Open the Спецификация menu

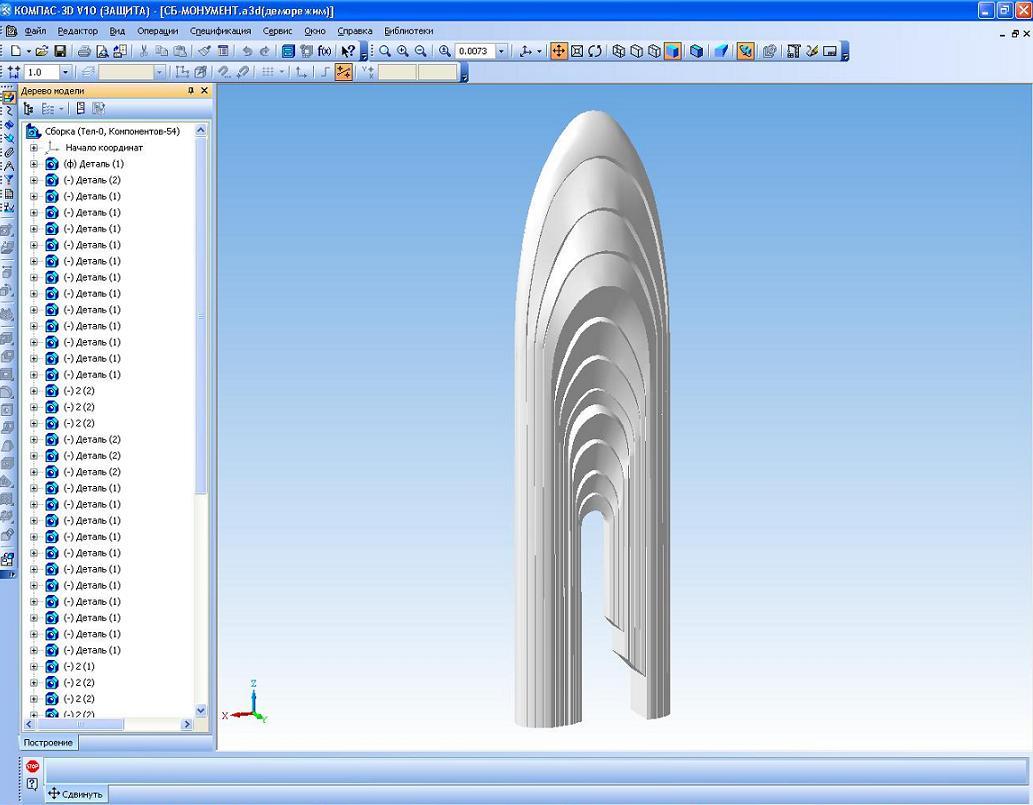pyautogui.click(x=221, y=31)
